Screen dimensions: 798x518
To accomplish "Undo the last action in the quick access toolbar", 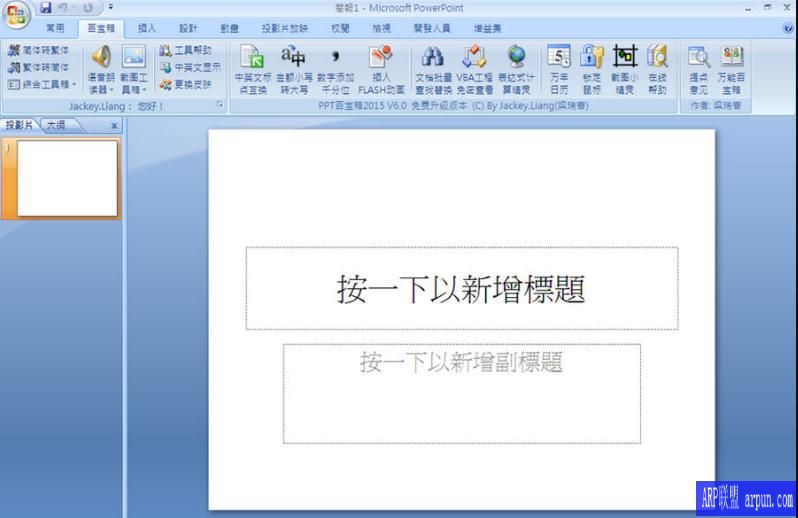I will coord(63,8).
